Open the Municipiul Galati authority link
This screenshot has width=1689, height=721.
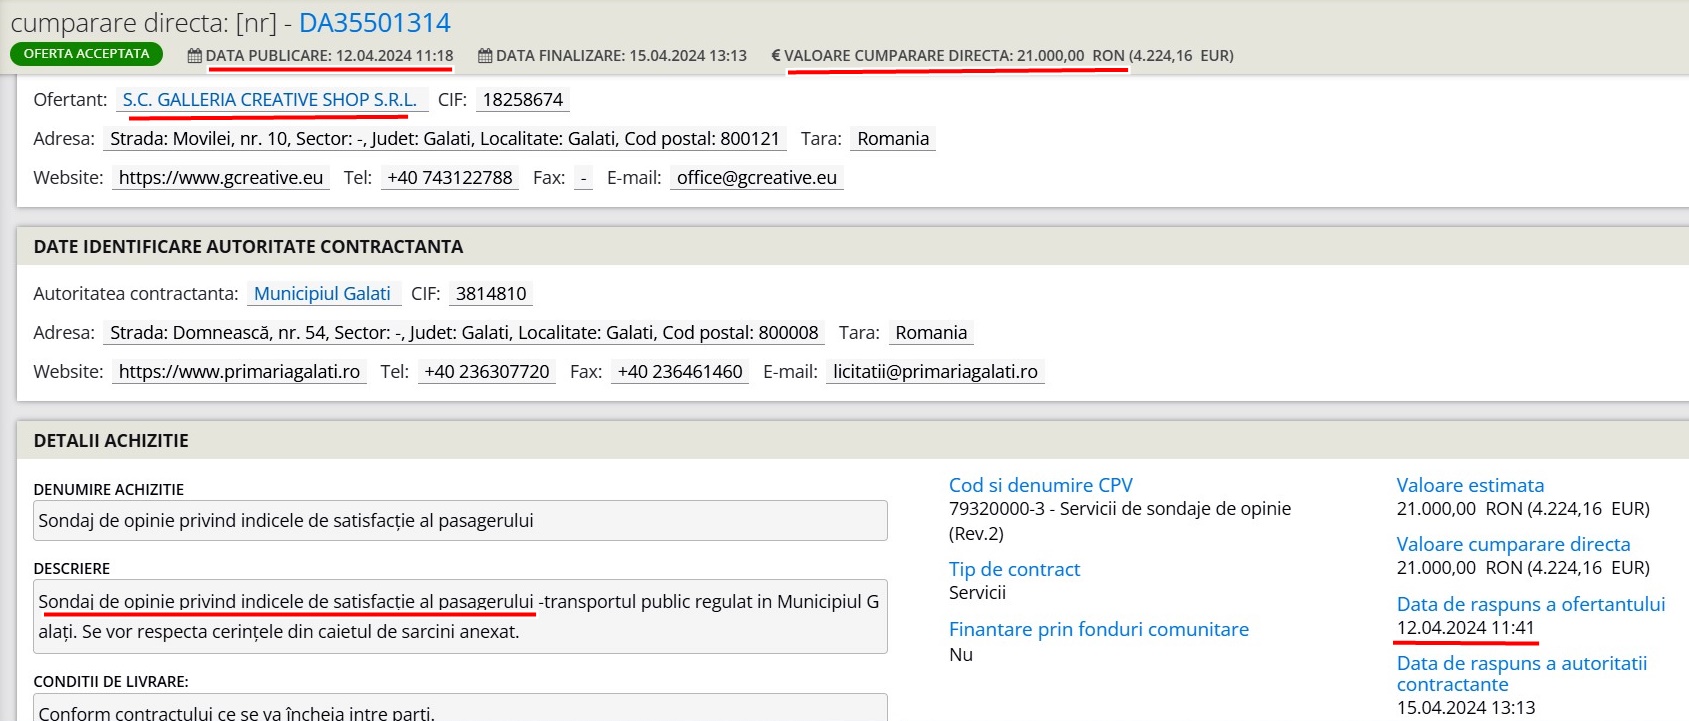(322, 293)
